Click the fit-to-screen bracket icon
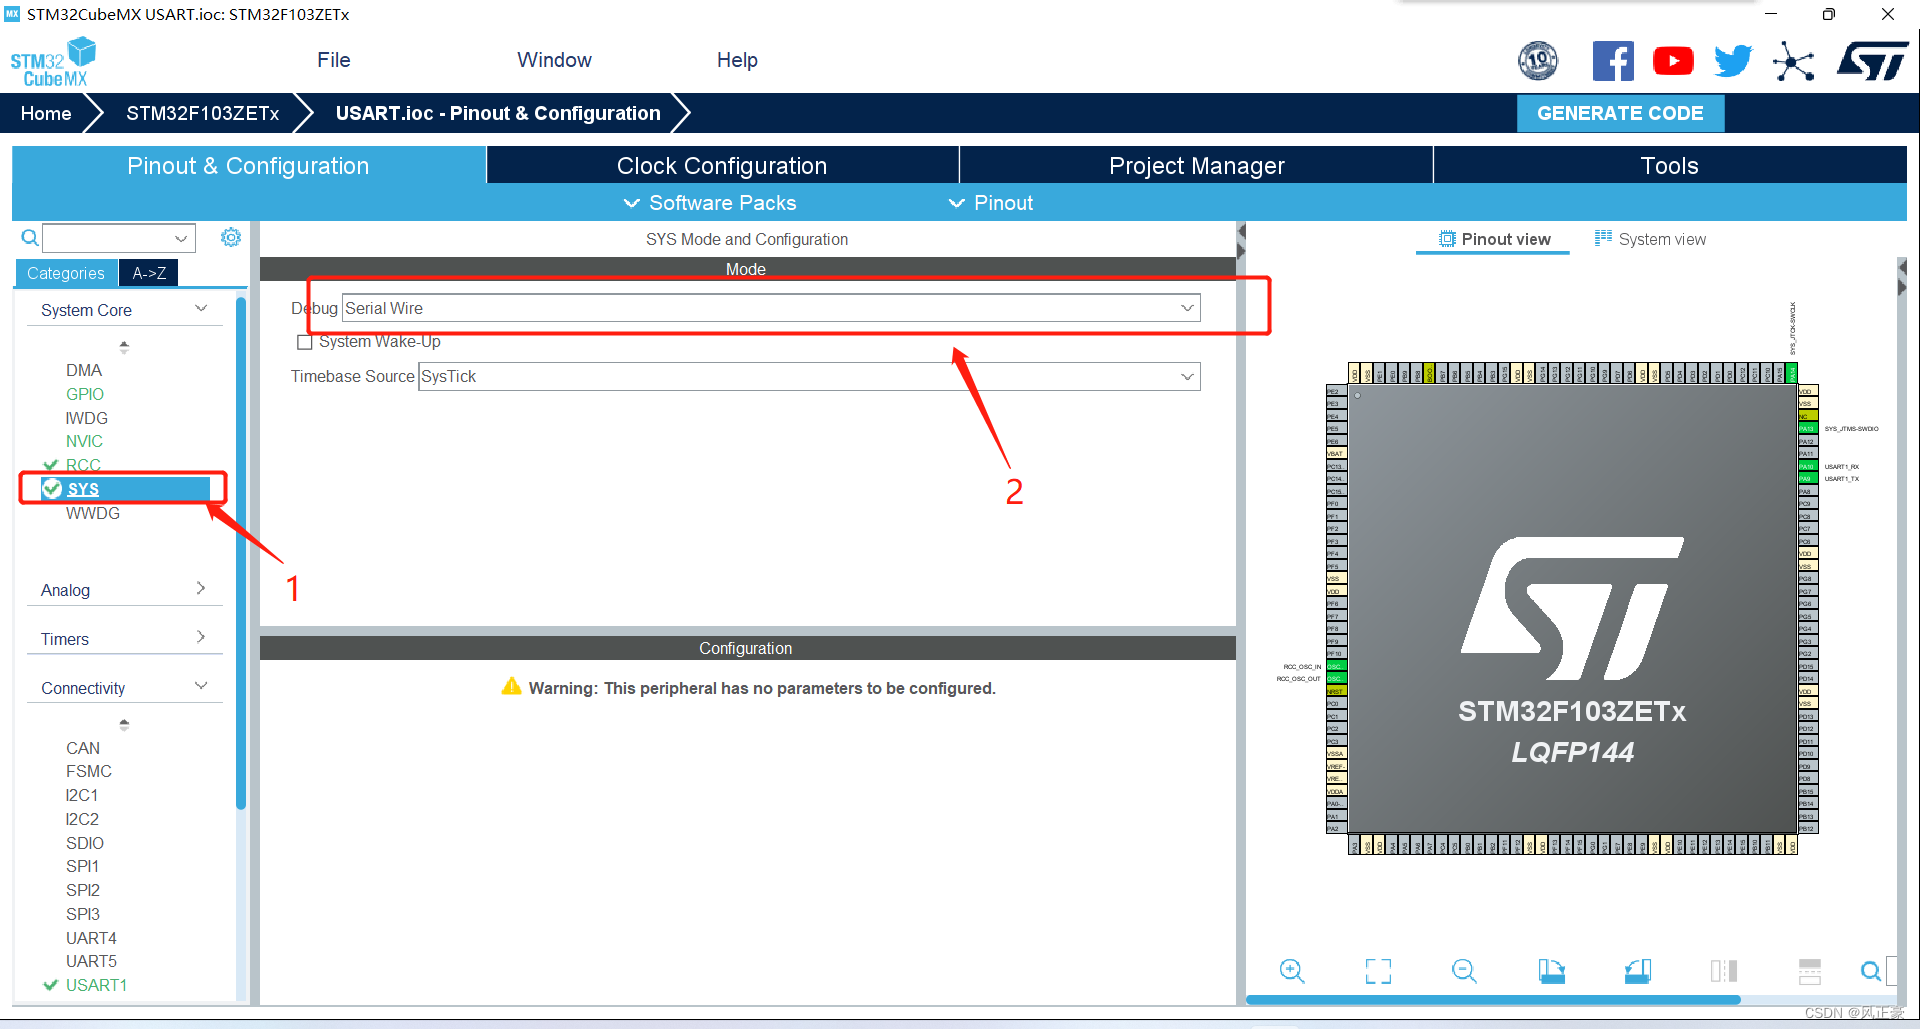Viewport: 1920px width, 1029px height. (x=1378, y=971)
